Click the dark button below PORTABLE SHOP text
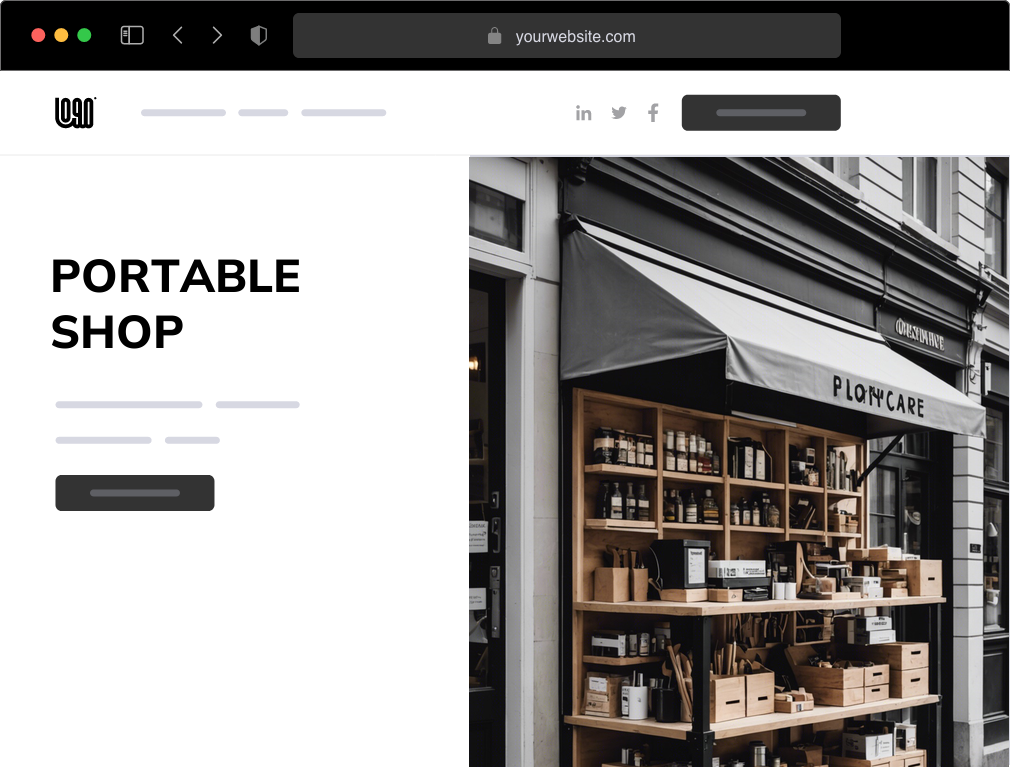The width and height of the screenshot is (1010, 767). point(135,493)
